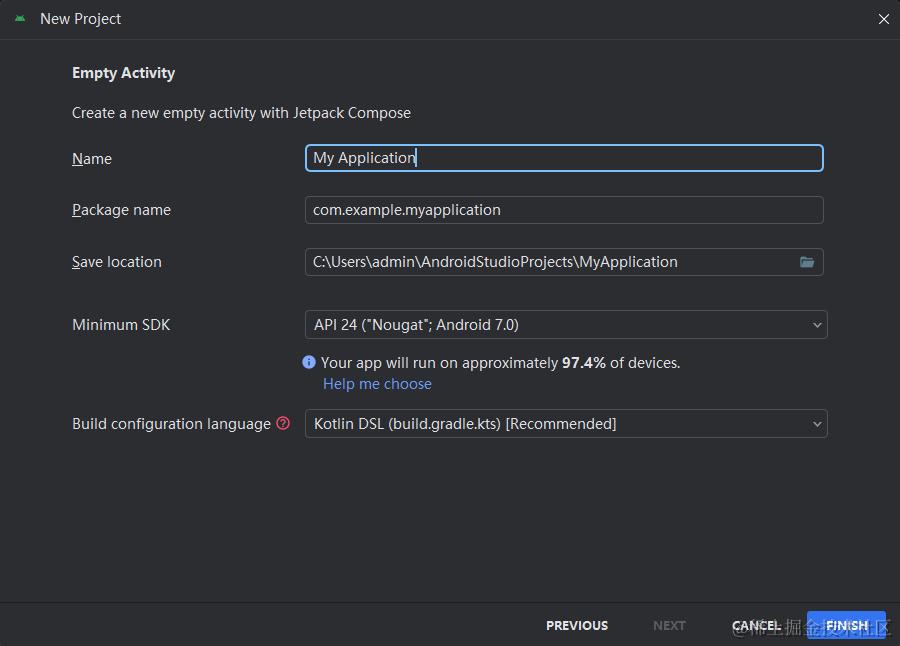Image resolution: width=900 pixels, height=646 pixels.
Task: Click the Empty Activity heading
Action: [123, 73]
